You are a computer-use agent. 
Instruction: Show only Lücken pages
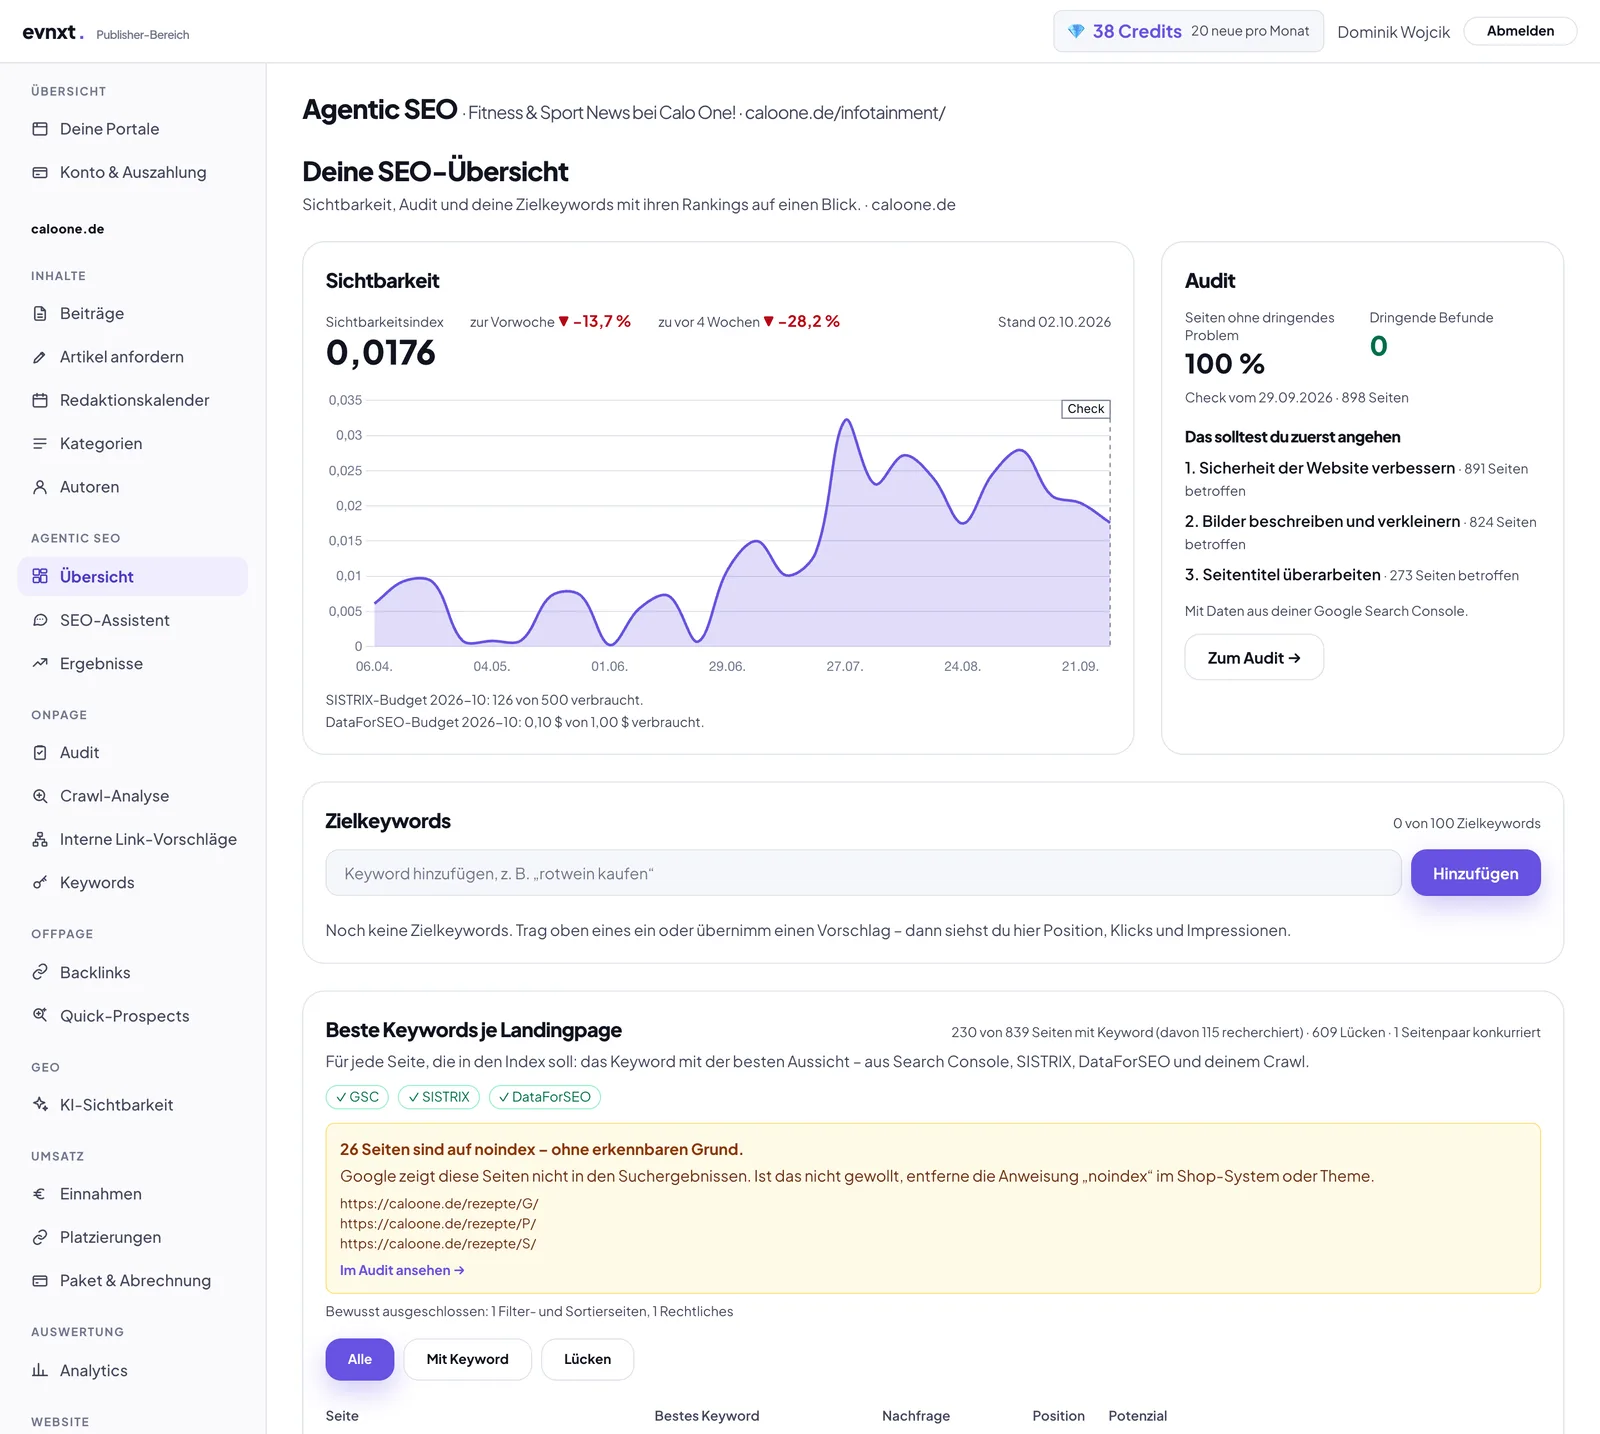click(x=587, y=1359)
